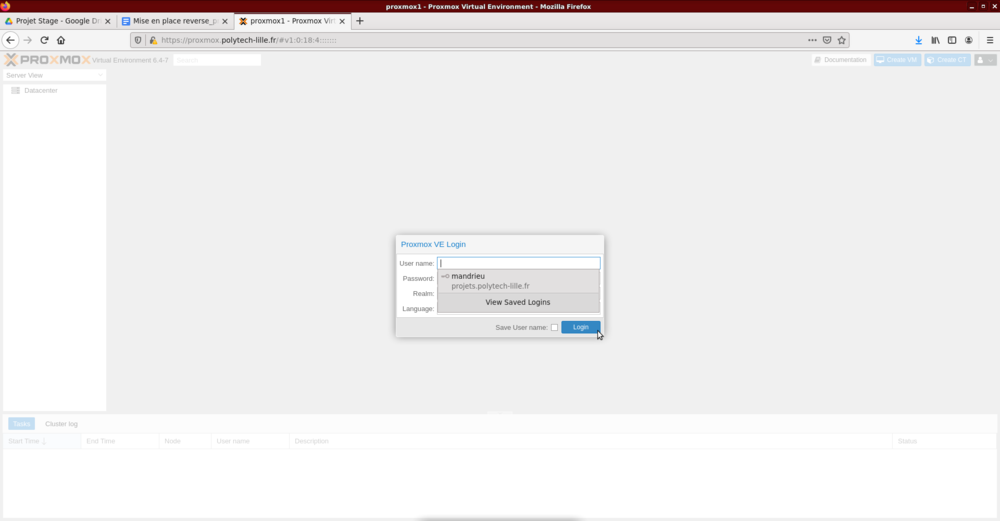Screen dimensions: 1000x521
Task: Bookmark this page with the star icon
Action: click(x=842, y=40)
